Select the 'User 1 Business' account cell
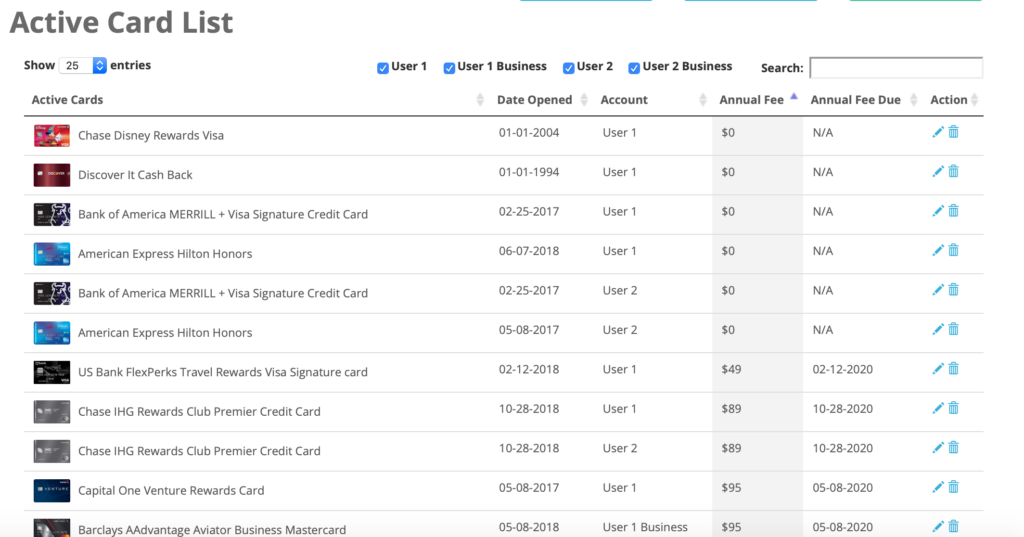The width and height of the screenshot is (1024, 537). click(645, 527)
